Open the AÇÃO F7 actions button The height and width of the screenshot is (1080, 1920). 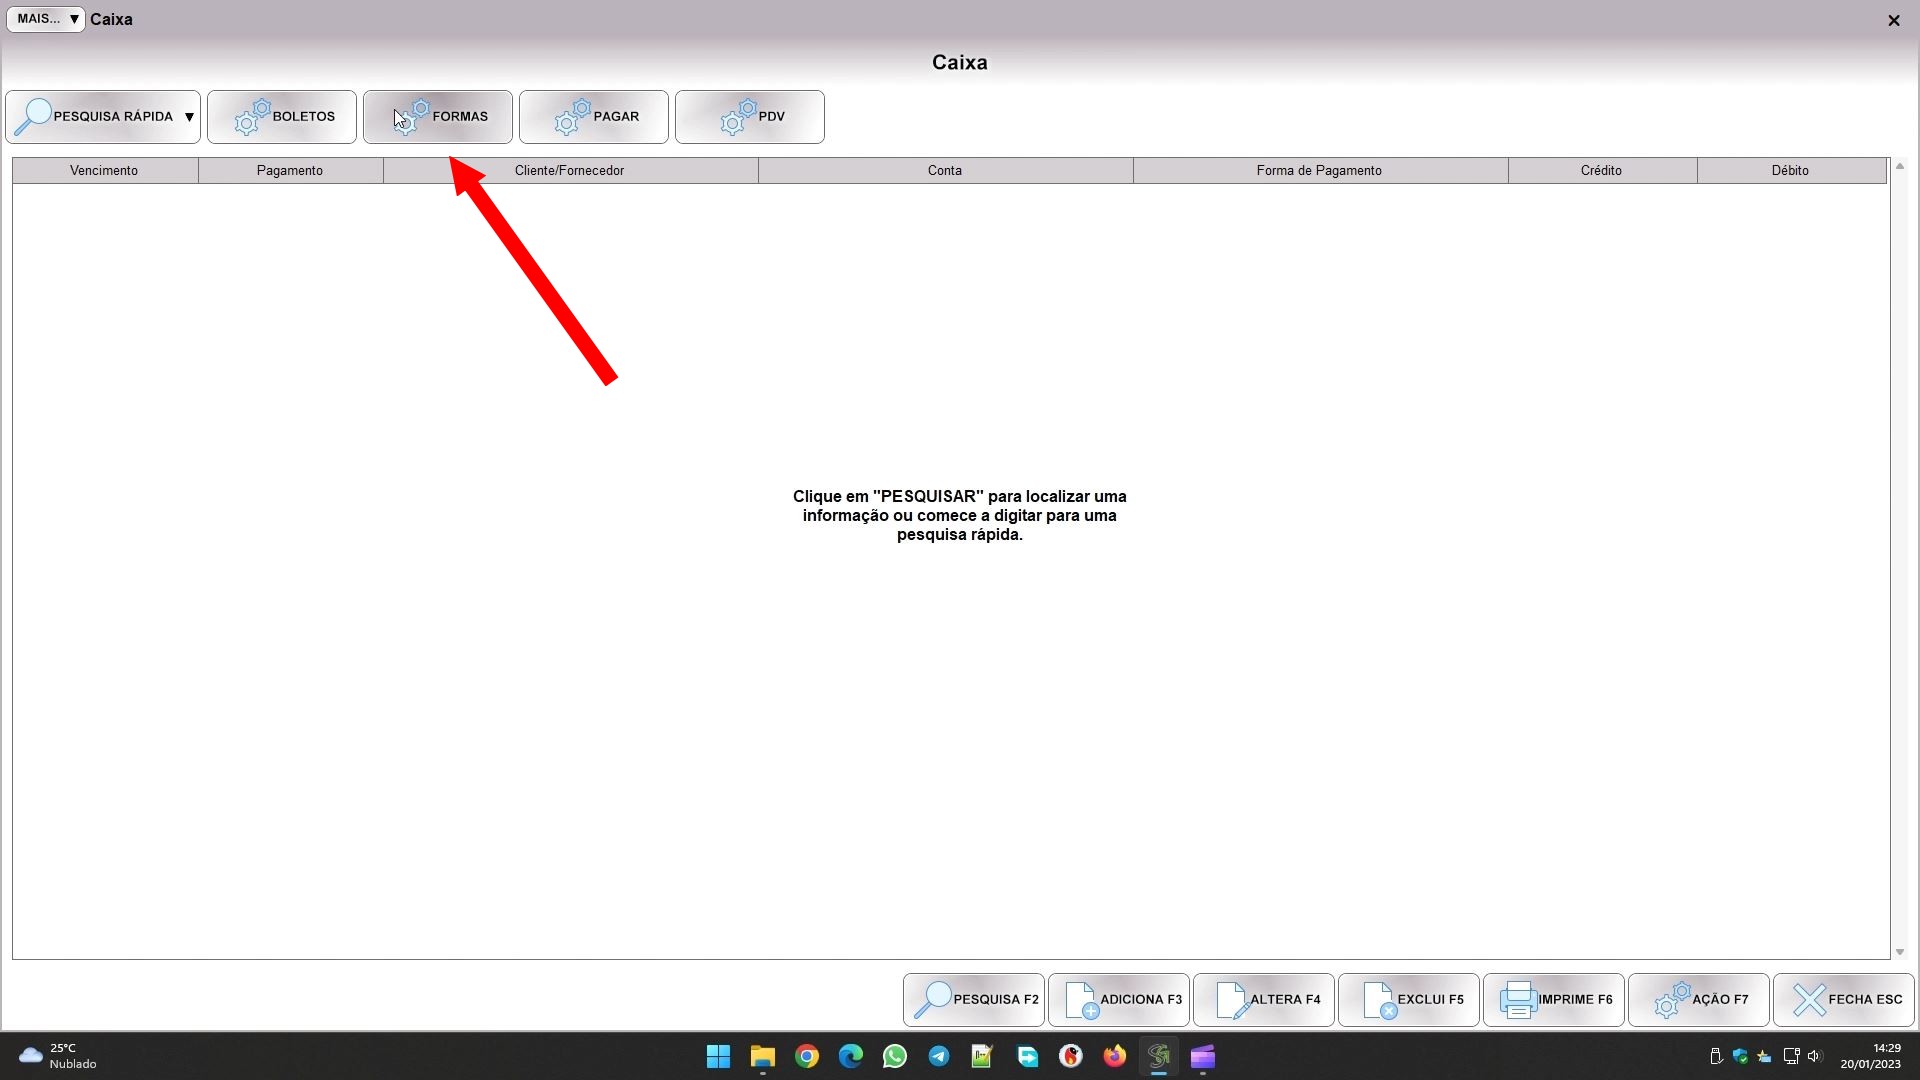pos(1699,999)
